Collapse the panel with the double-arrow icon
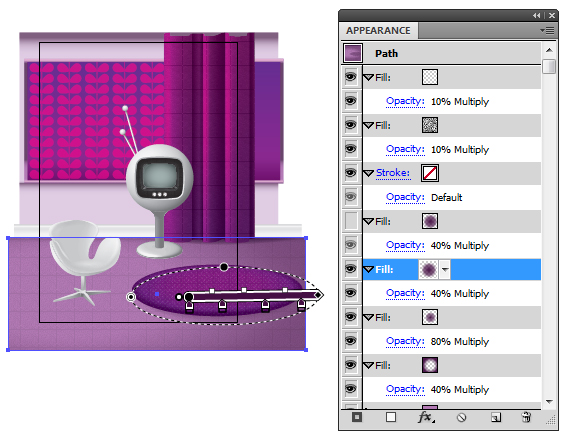This screenshot has width=573, height=444. click(x=536, y=15)
